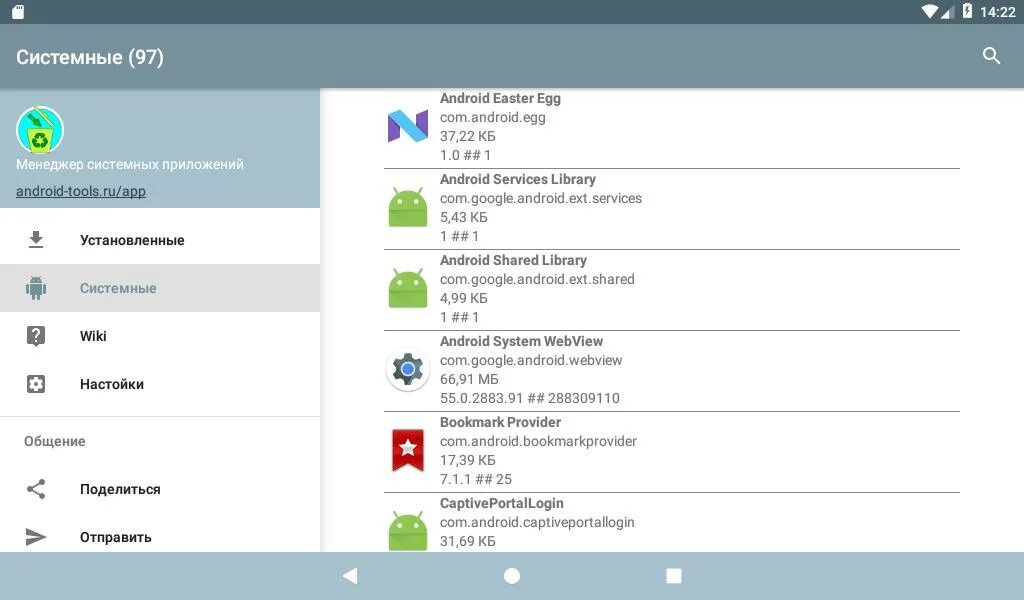Tap the Android home circle button
This screenshot has height=600, width=1024.
tap(512, 575)
